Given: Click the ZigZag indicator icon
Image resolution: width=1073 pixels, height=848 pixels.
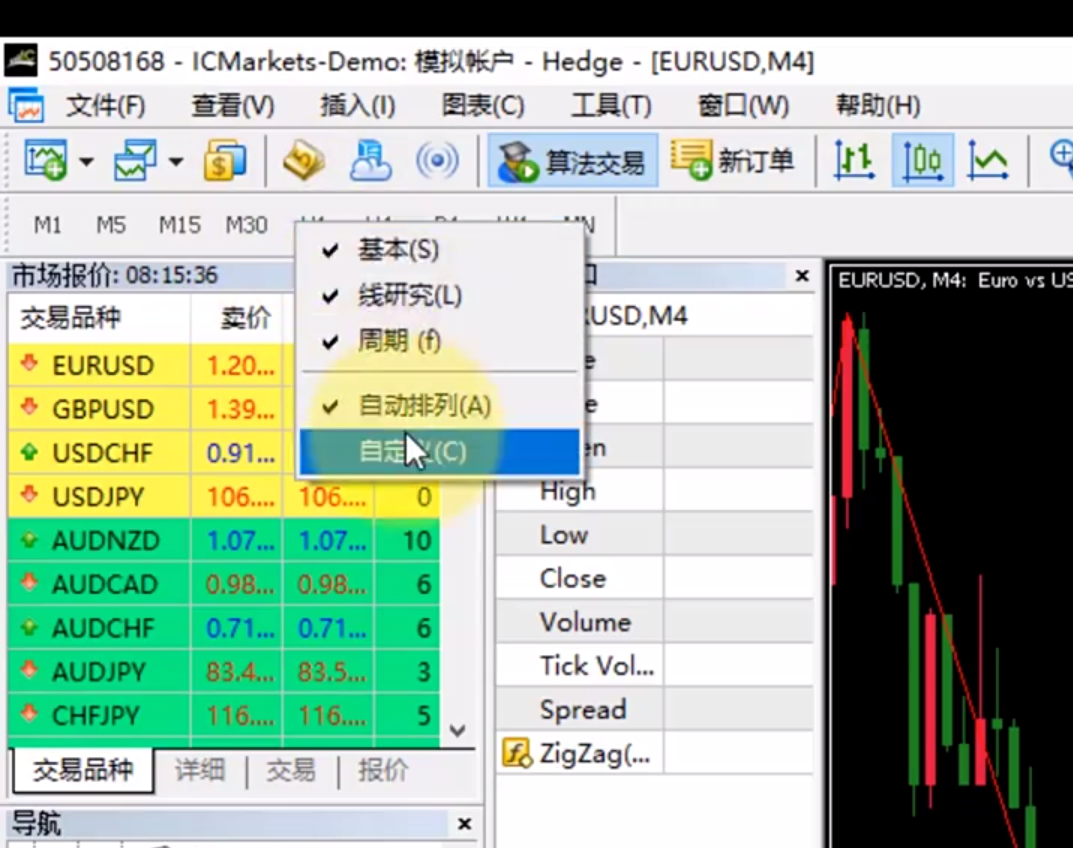Looking at the screenshot, I should pyautogui.click(x=517, y=753).
